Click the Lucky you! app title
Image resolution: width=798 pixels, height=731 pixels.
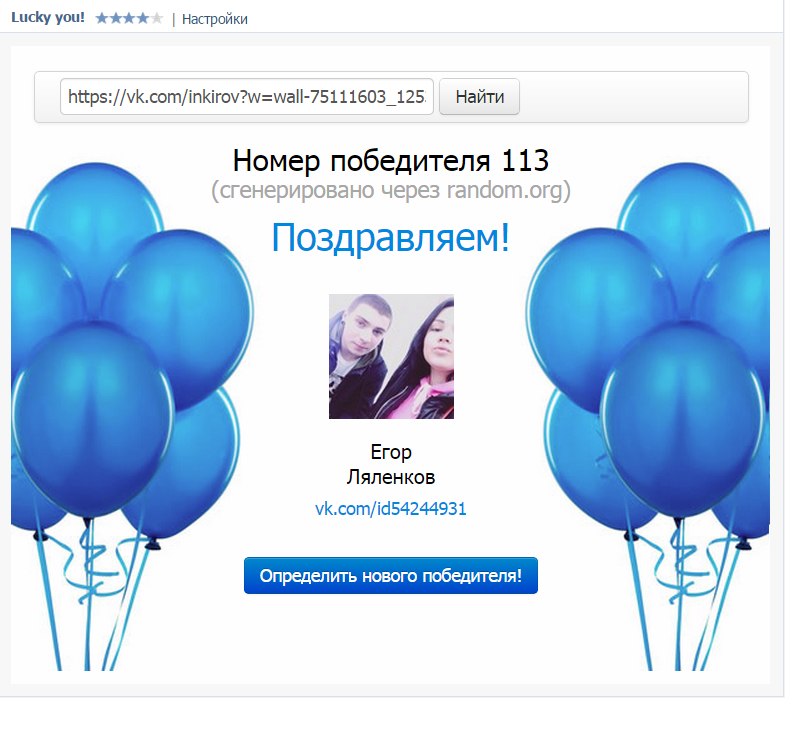[x=48, y=17]
